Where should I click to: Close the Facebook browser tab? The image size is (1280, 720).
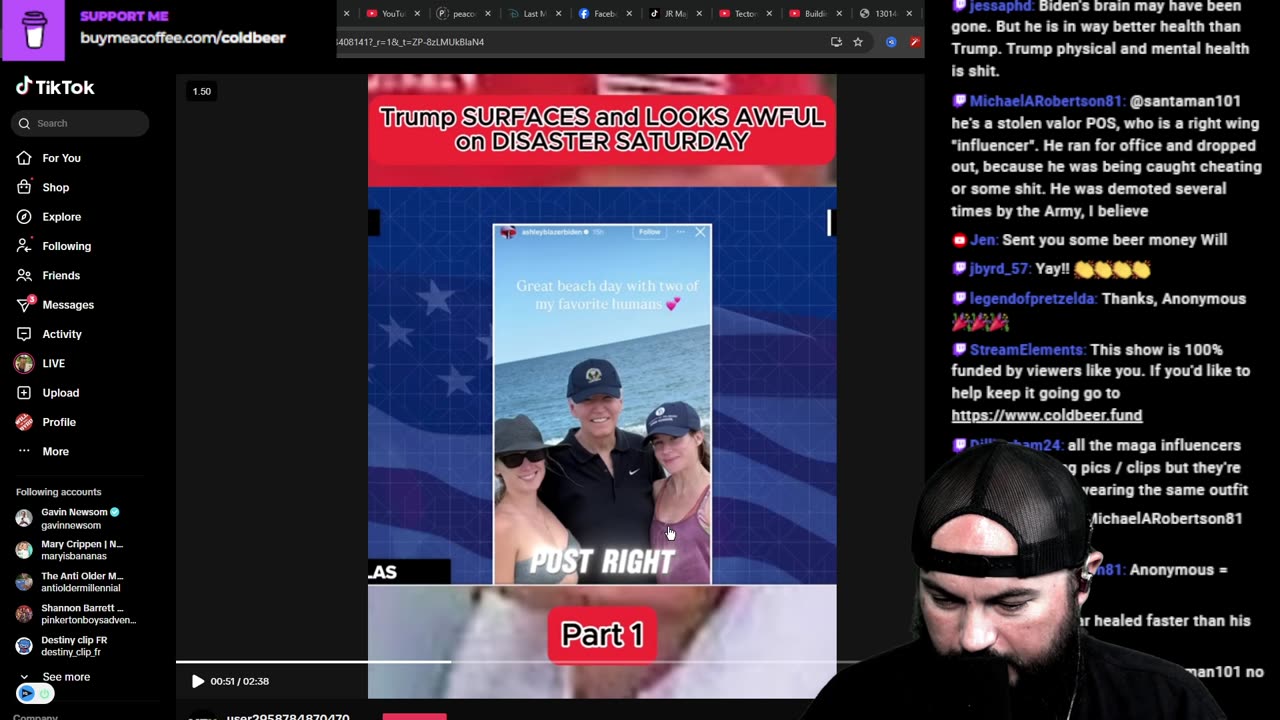629,14
